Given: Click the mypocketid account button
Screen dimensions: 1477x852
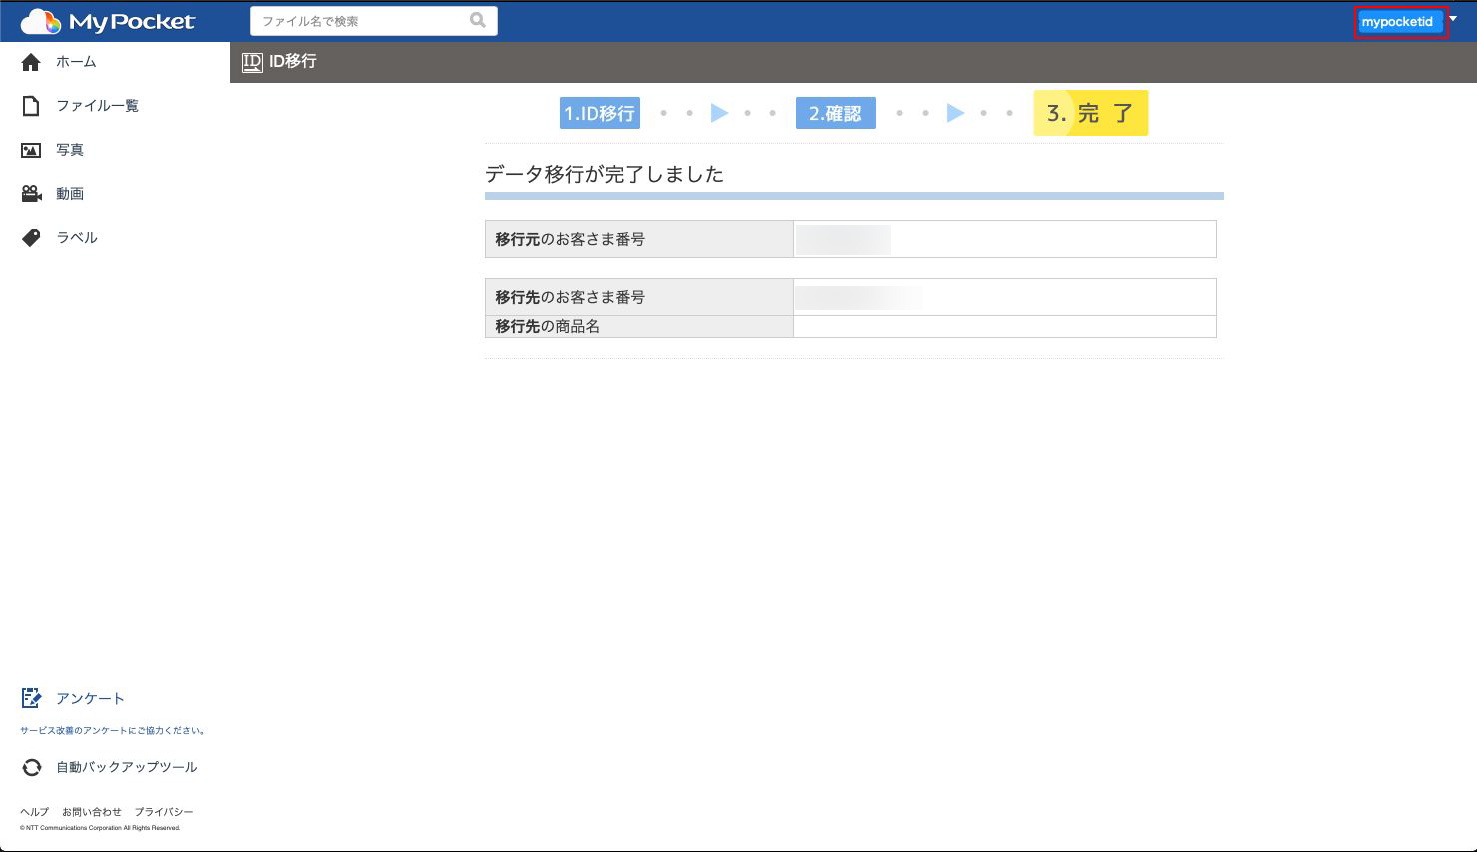Looking at the screenshot, I should (x=1400, y=22).
